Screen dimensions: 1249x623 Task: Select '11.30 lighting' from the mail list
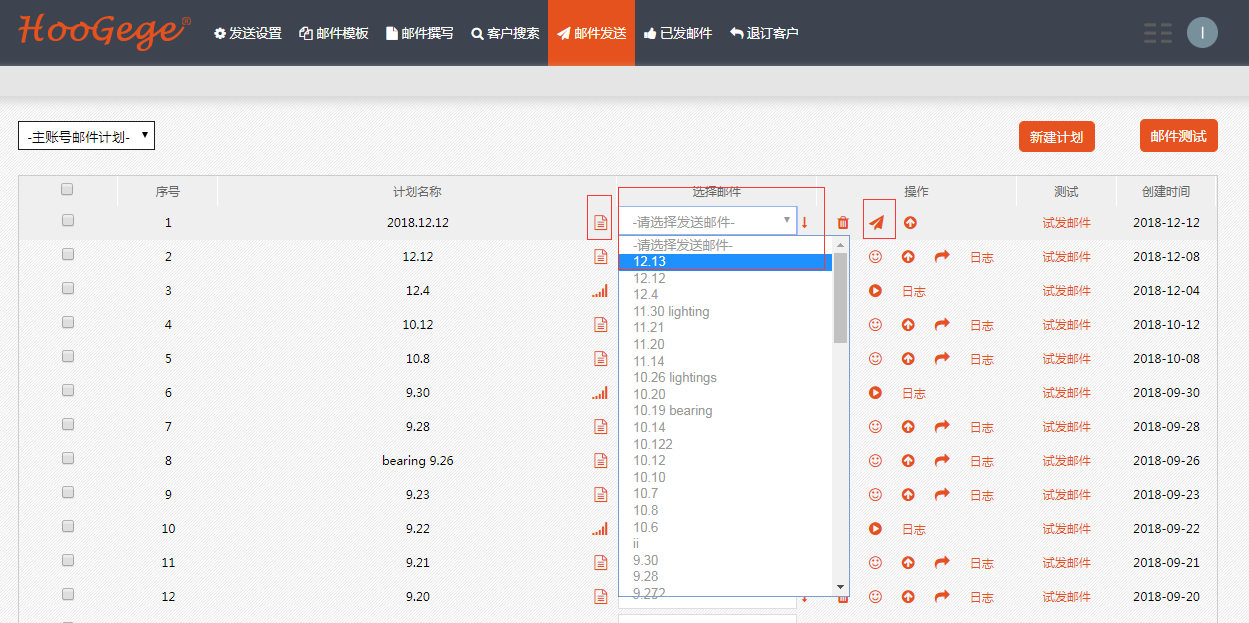(671, 311)
